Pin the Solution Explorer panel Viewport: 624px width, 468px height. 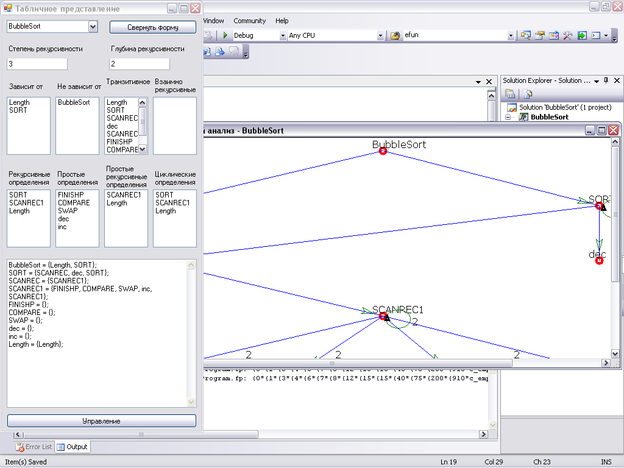pyautogui.click(x=604, y=79)
